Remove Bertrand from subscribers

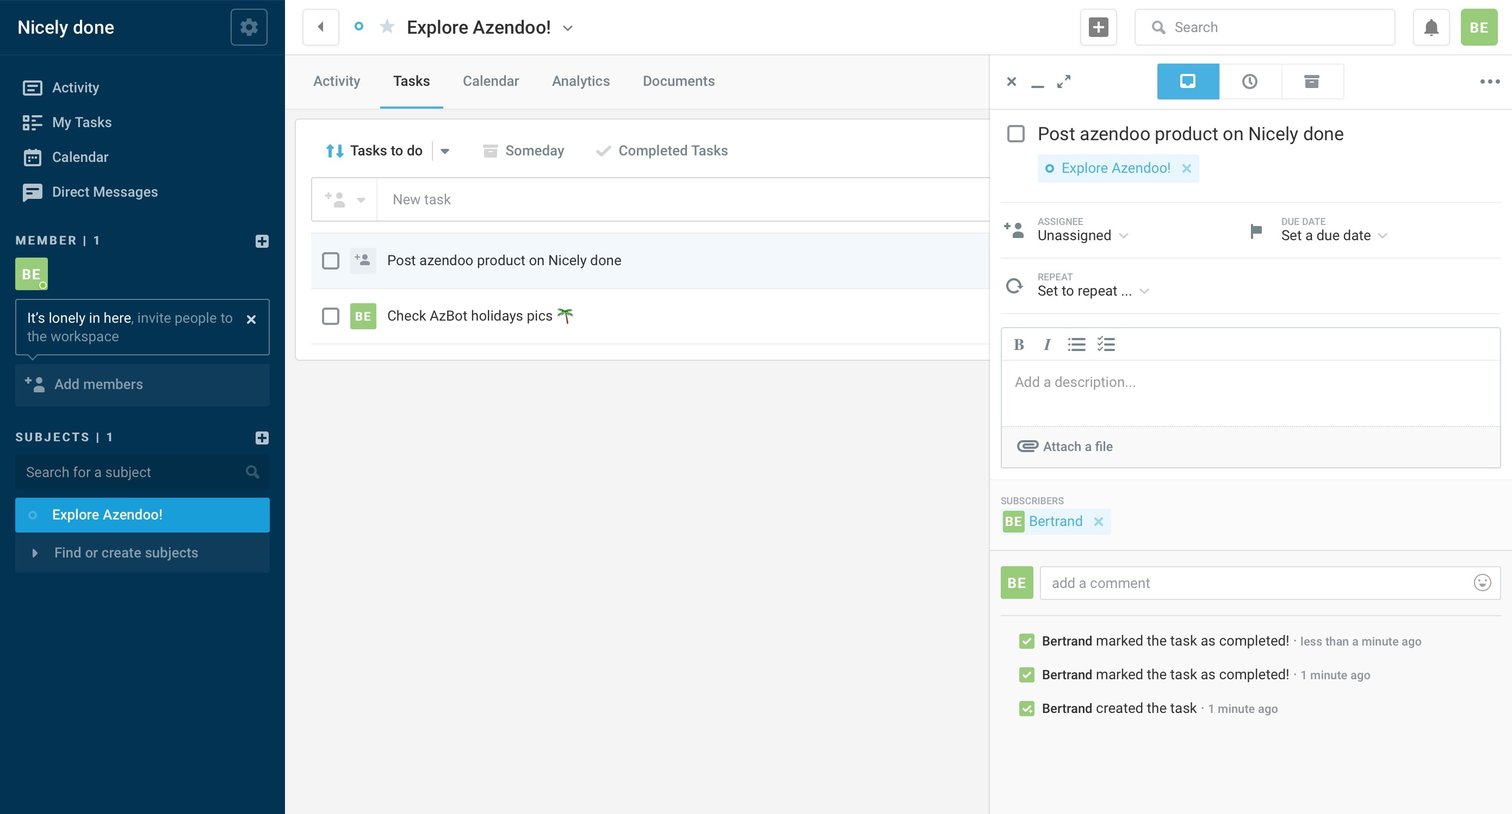click(x=1098, y=522)
